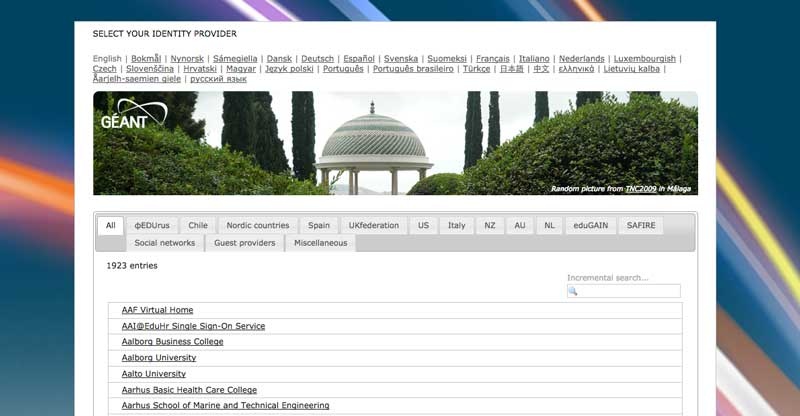Switch to the UKfederation tab
Viewport: 800px width, 416px height.
point(374,226)
